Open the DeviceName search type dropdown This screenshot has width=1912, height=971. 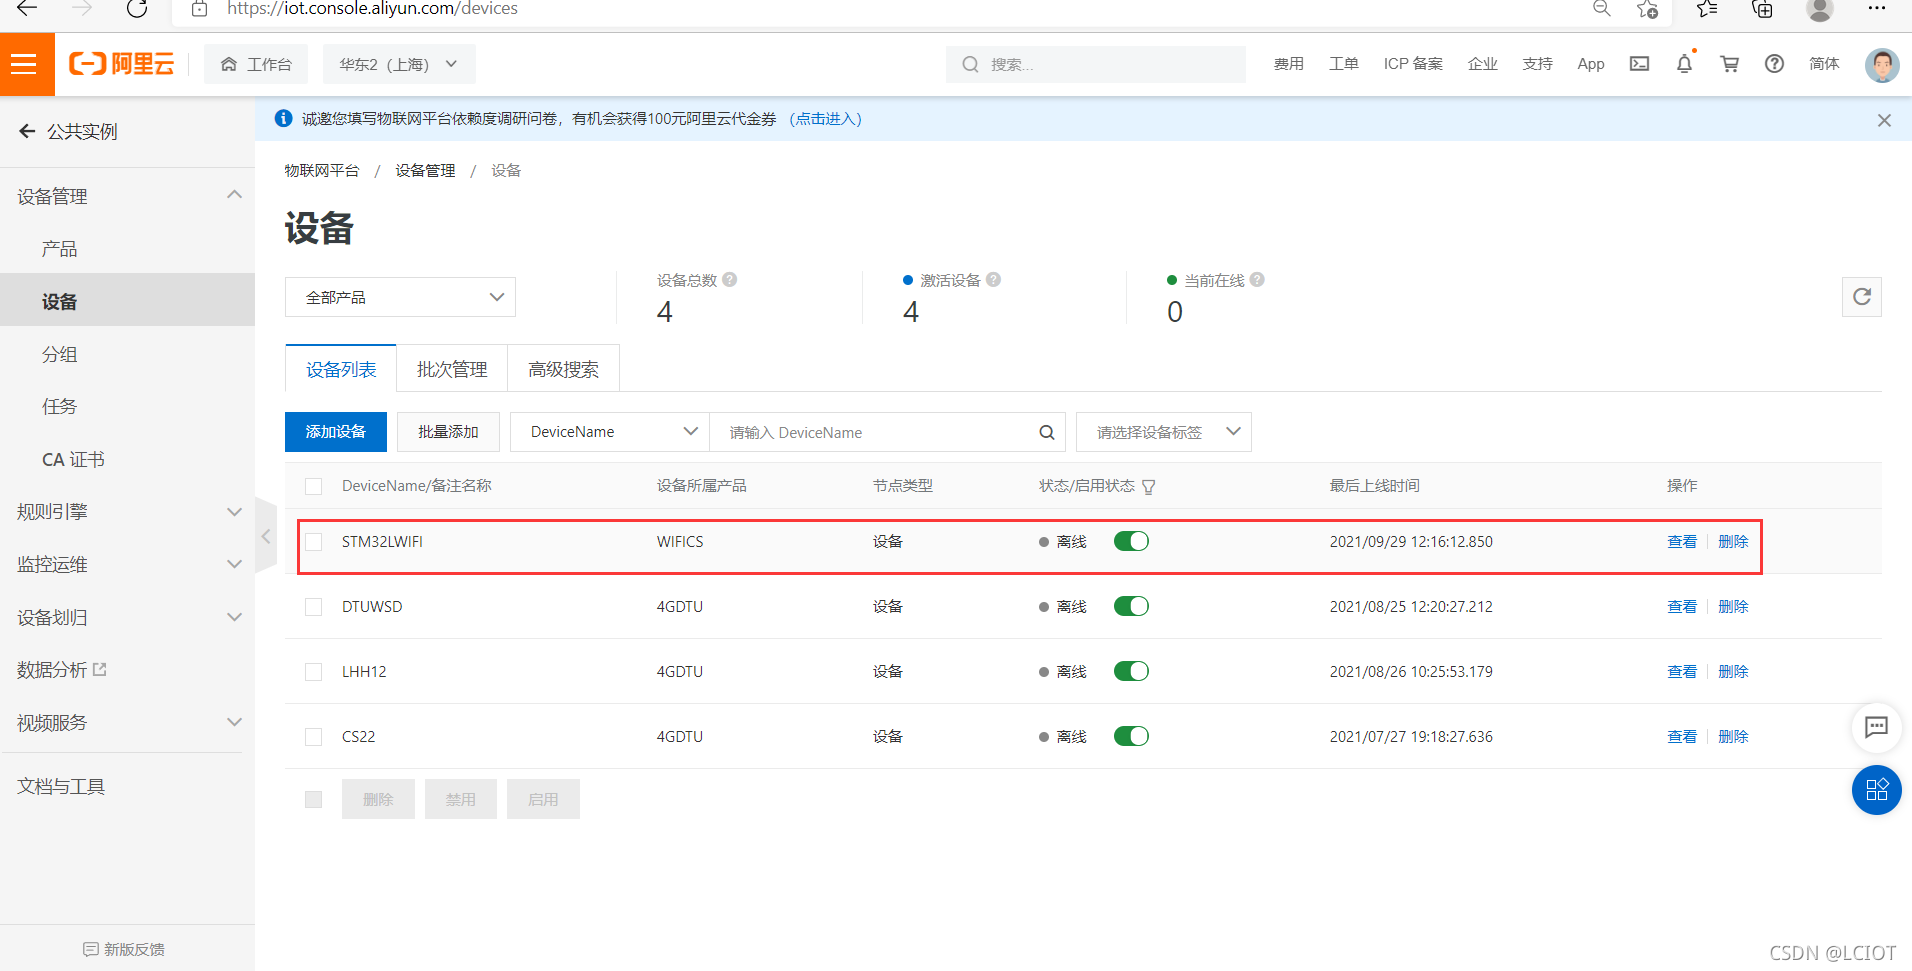pyautogui.click(x=610, y=432)
